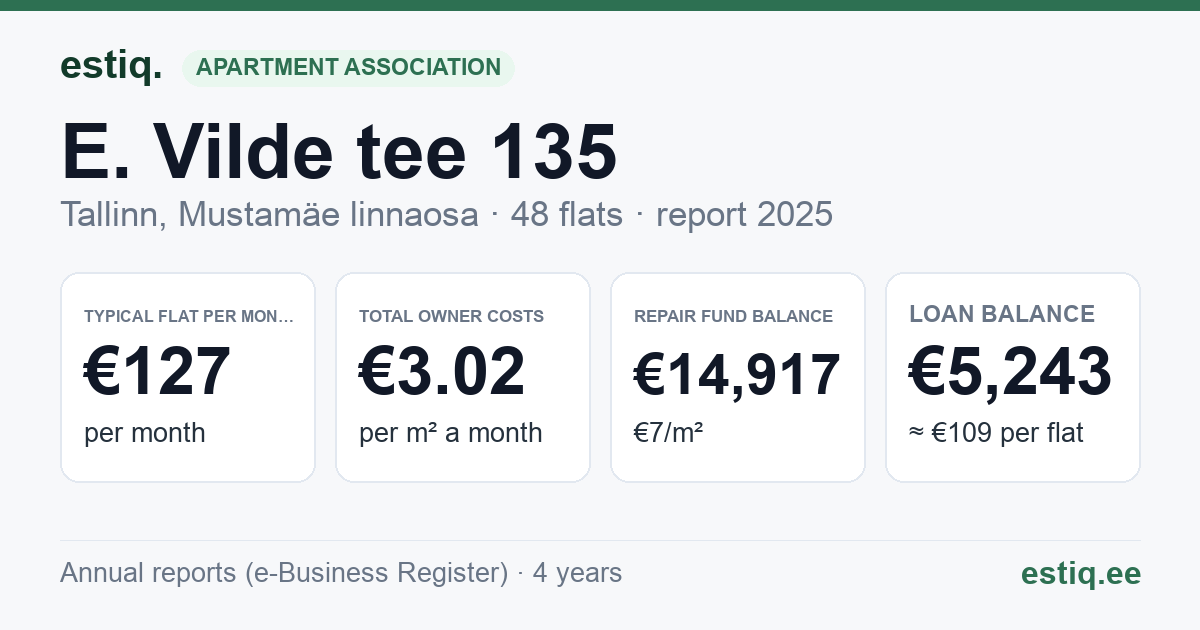Click the TOTAL OWNER COSTS label
The image size is (1200, 630).
(x=451, y=316)
